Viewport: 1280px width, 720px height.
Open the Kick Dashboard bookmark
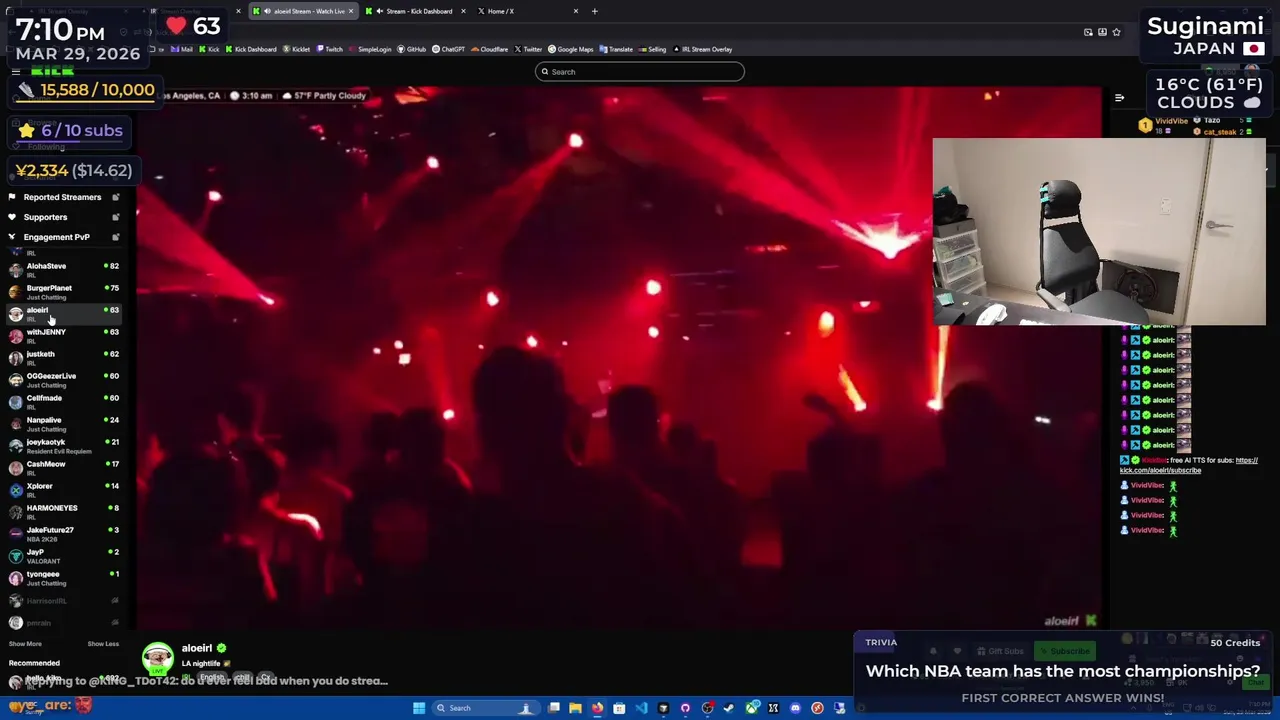(x=250, y=49)
